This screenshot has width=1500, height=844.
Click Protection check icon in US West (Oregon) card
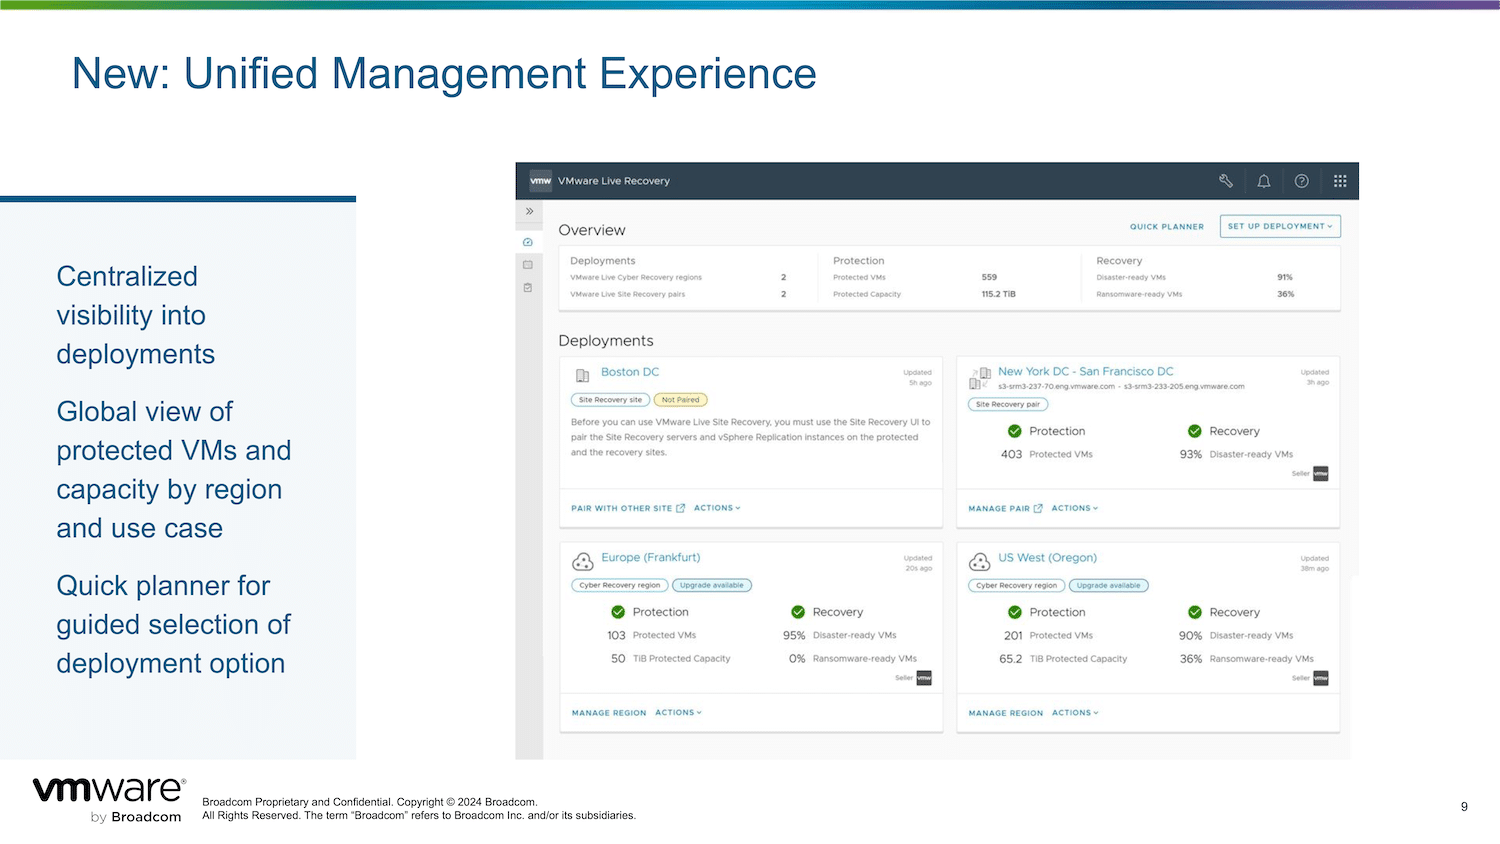pos(1015,612)
